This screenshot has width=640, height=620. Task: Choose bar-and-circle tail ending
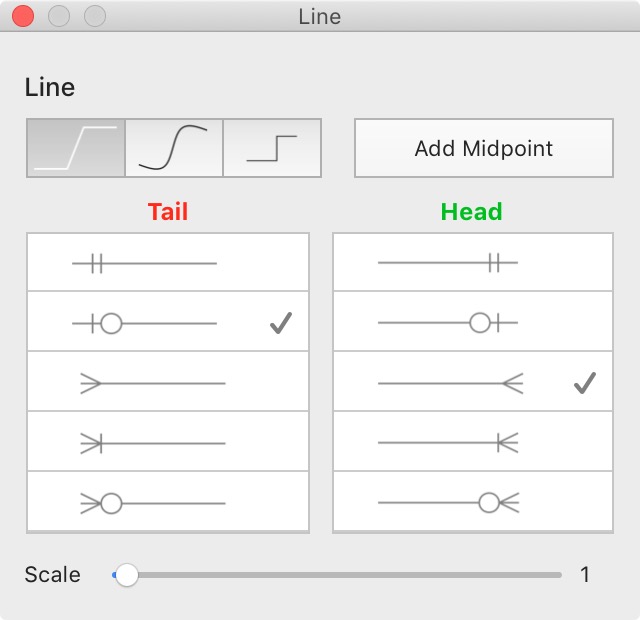tap(168, 322)
